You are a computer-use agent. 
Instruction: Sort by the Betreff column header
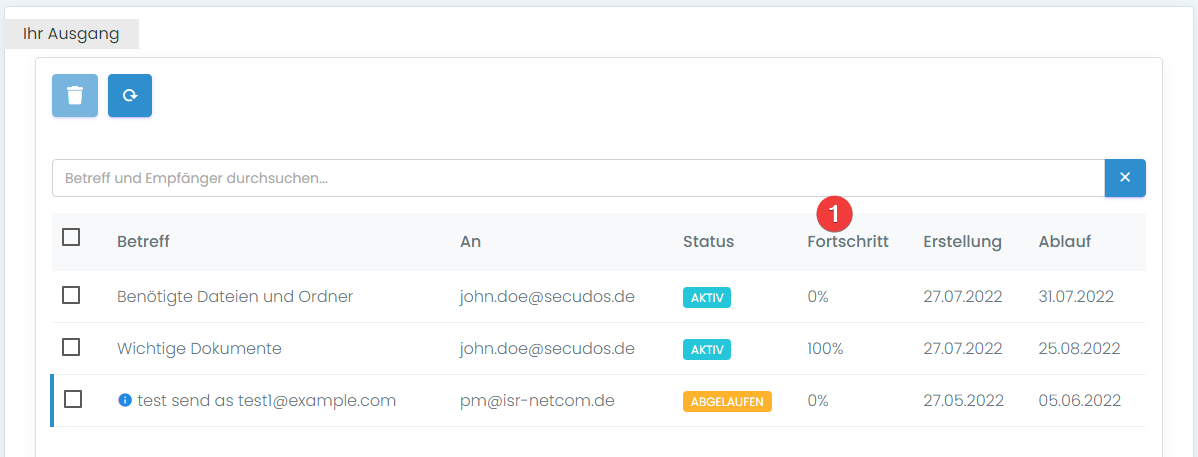[143, 242]
